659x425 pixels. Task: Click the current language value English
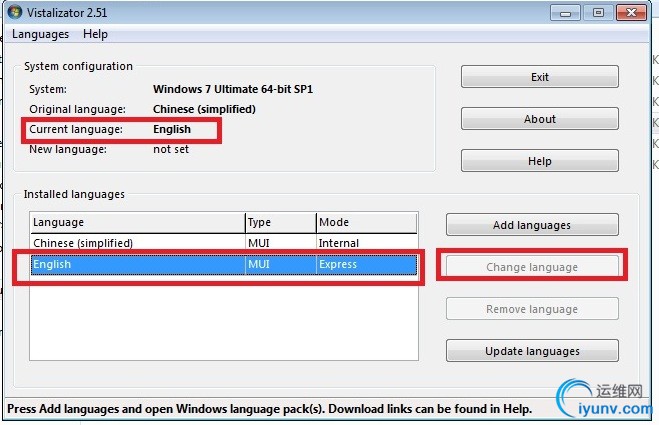coord(172,129)
